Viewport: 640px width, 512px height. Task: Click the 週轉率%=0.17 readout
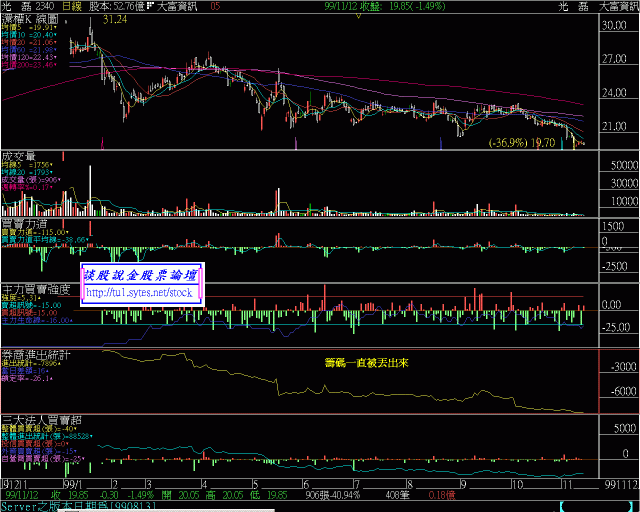click(27, 187)
